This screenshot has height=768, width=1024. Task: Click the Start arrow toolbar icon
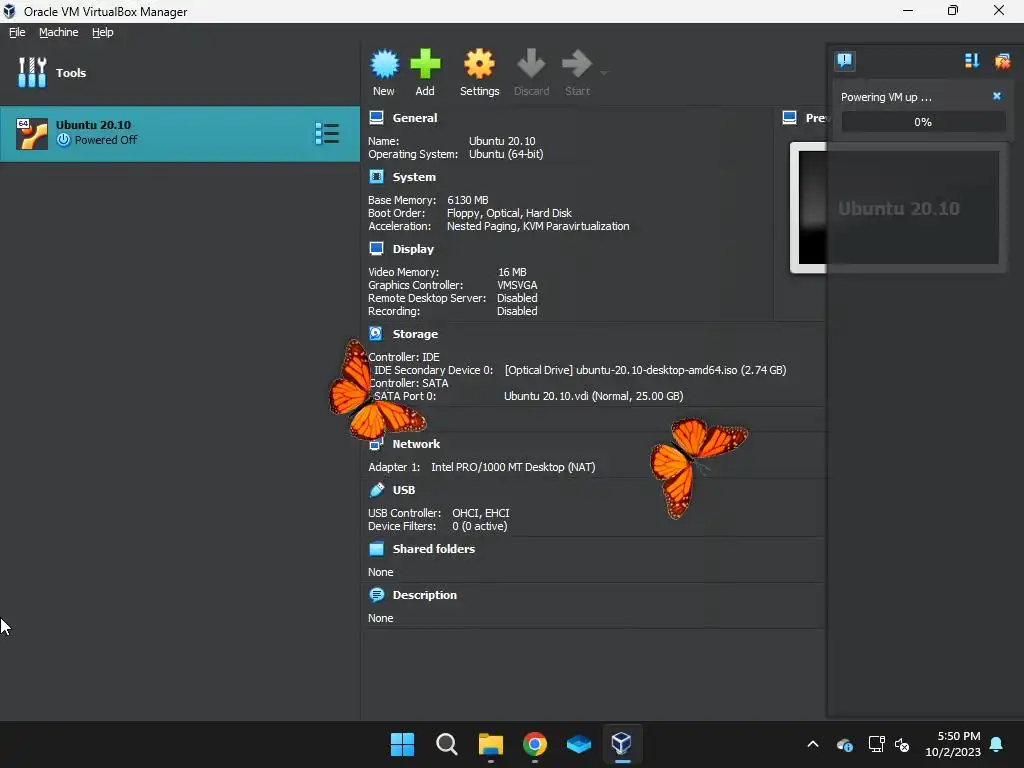tap(577, 64)
